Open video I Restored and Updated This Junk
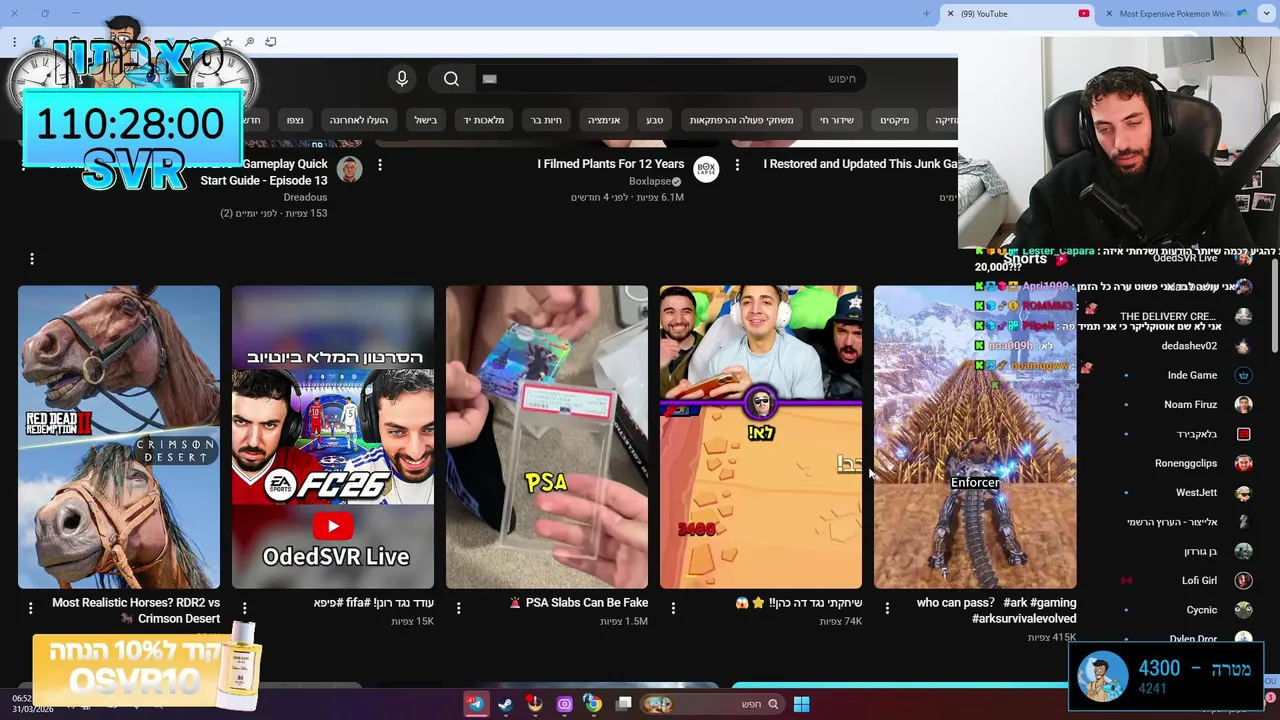The width and height of the screenshot is (1280, 720). pyautogui.click(x=860, y=164)
